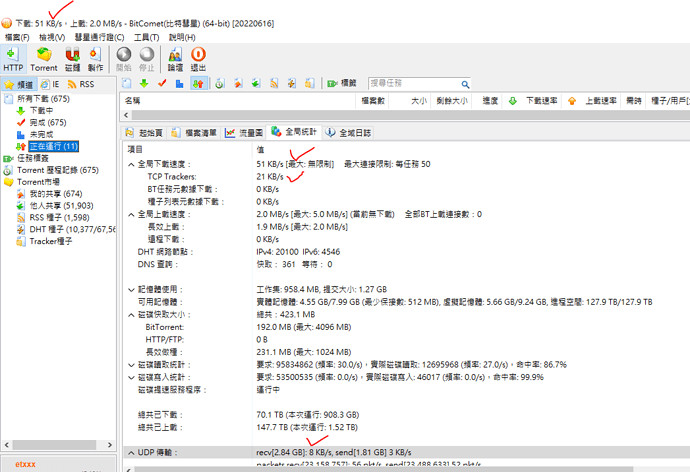
Task: Click the 停止 stop toolbar button
Action: tap(147, 57)
